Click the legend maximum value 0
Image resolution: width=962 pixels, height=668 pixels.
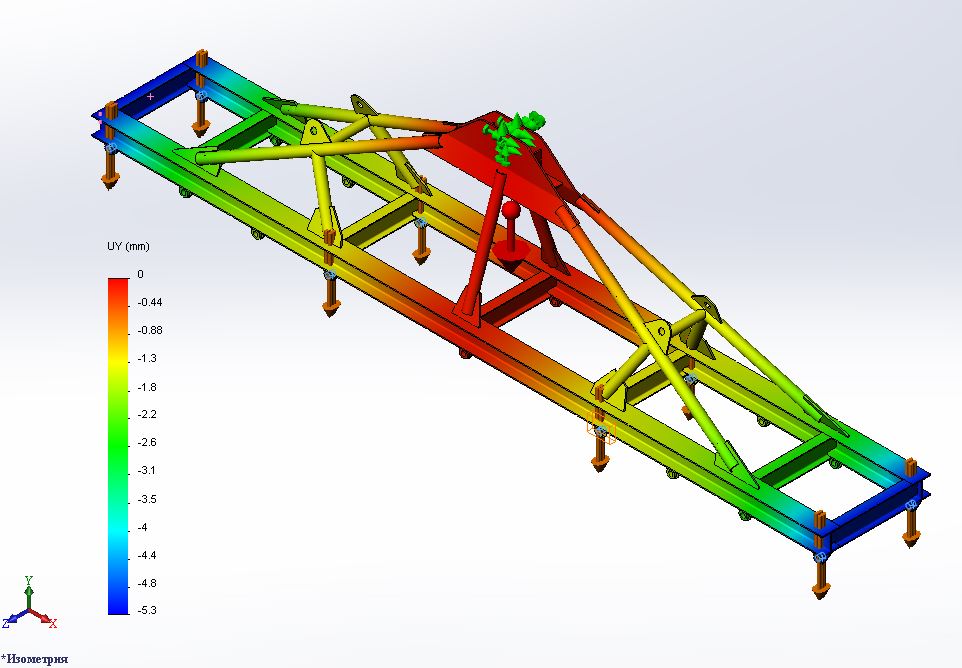[x=140, y=274]
